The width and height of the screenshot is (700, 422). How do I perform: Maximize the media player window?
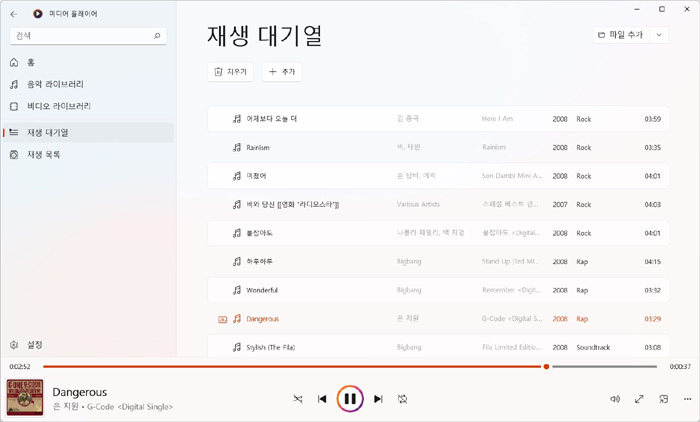pyautogui.click(x=662, y=9)
